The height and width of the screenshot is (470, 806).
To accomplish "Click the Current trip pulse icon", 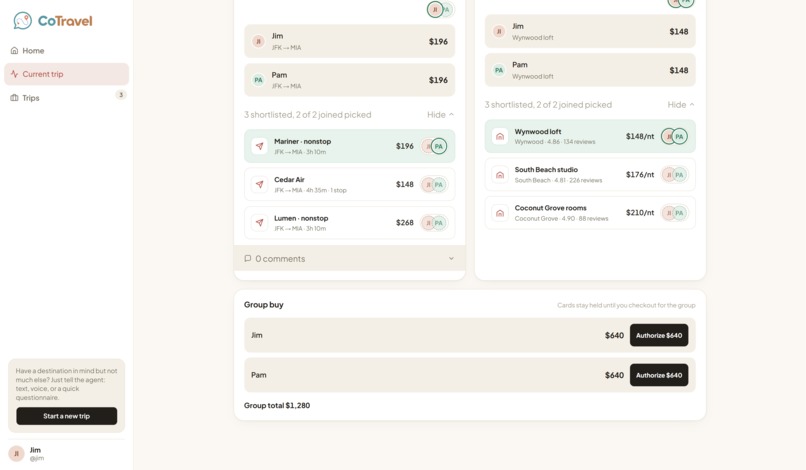I will [x=14, y=74].
